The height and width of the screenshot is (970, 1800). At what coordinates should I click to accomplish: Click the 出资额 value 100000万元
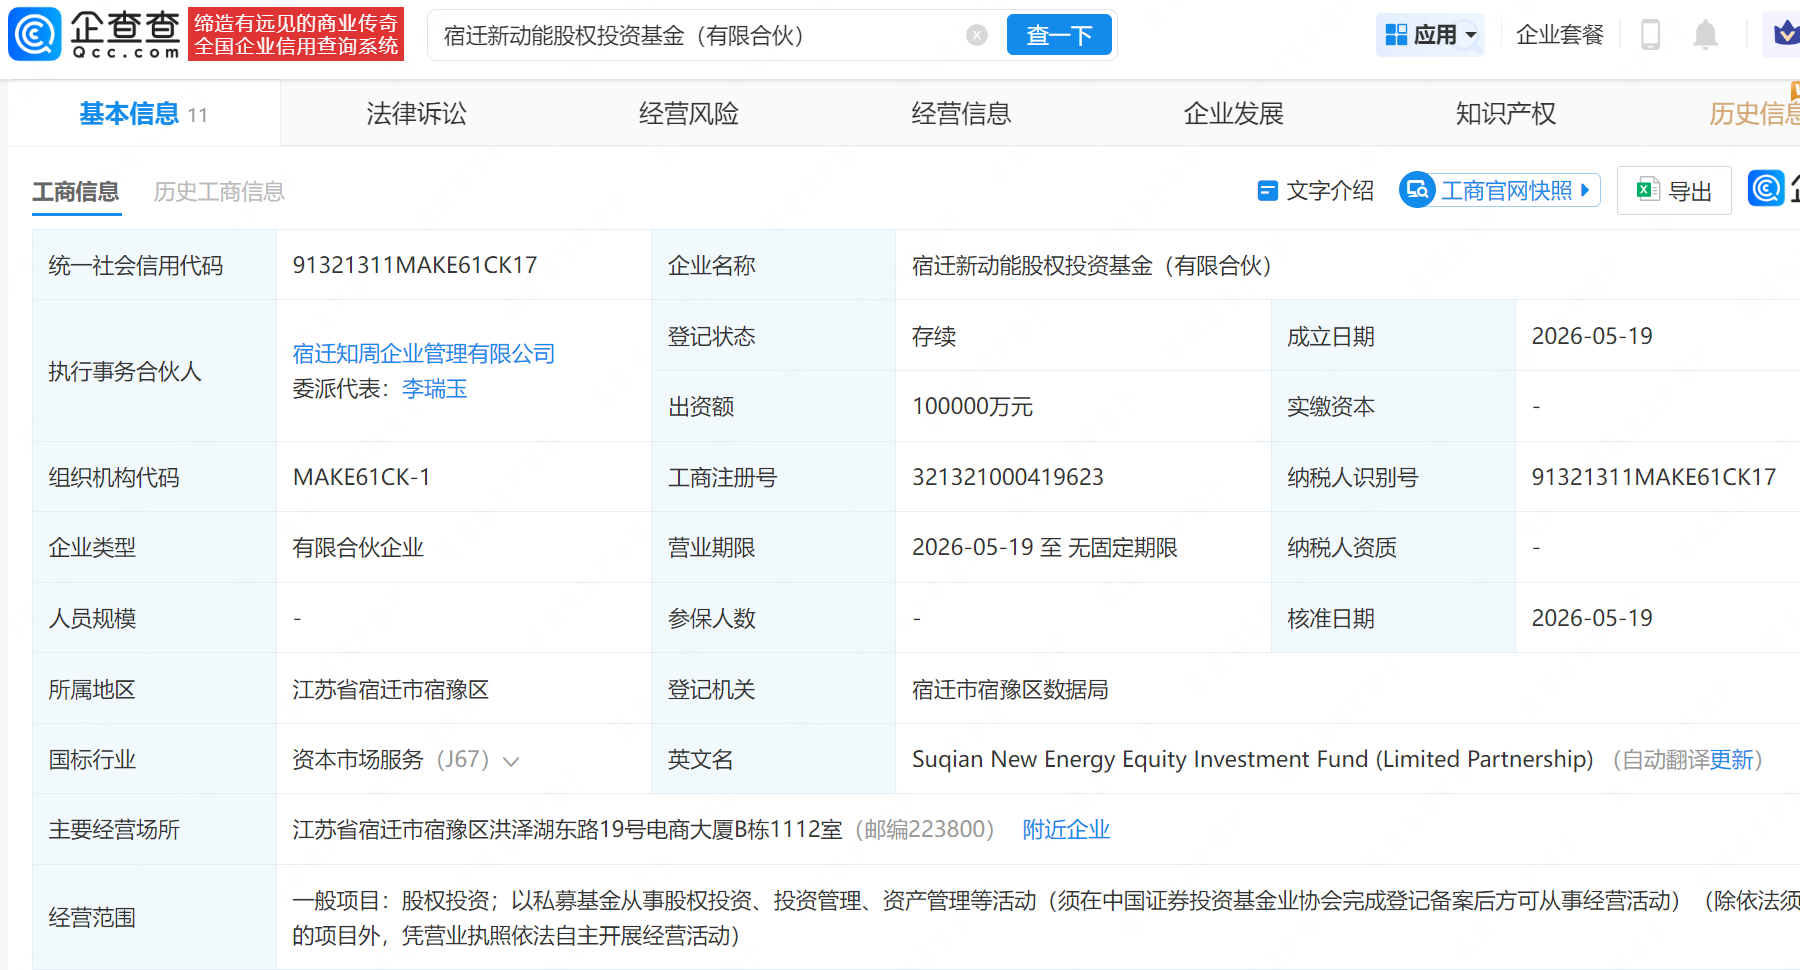point(972,406)
